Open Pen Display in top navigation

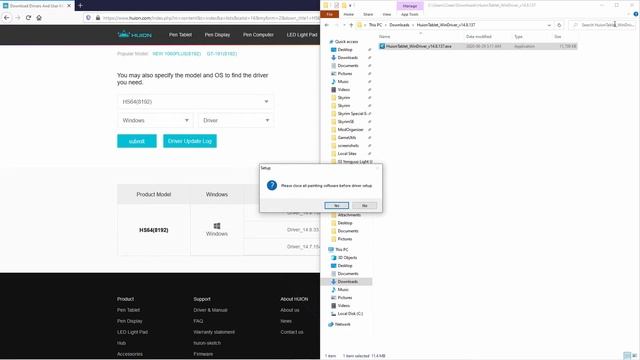217,35
